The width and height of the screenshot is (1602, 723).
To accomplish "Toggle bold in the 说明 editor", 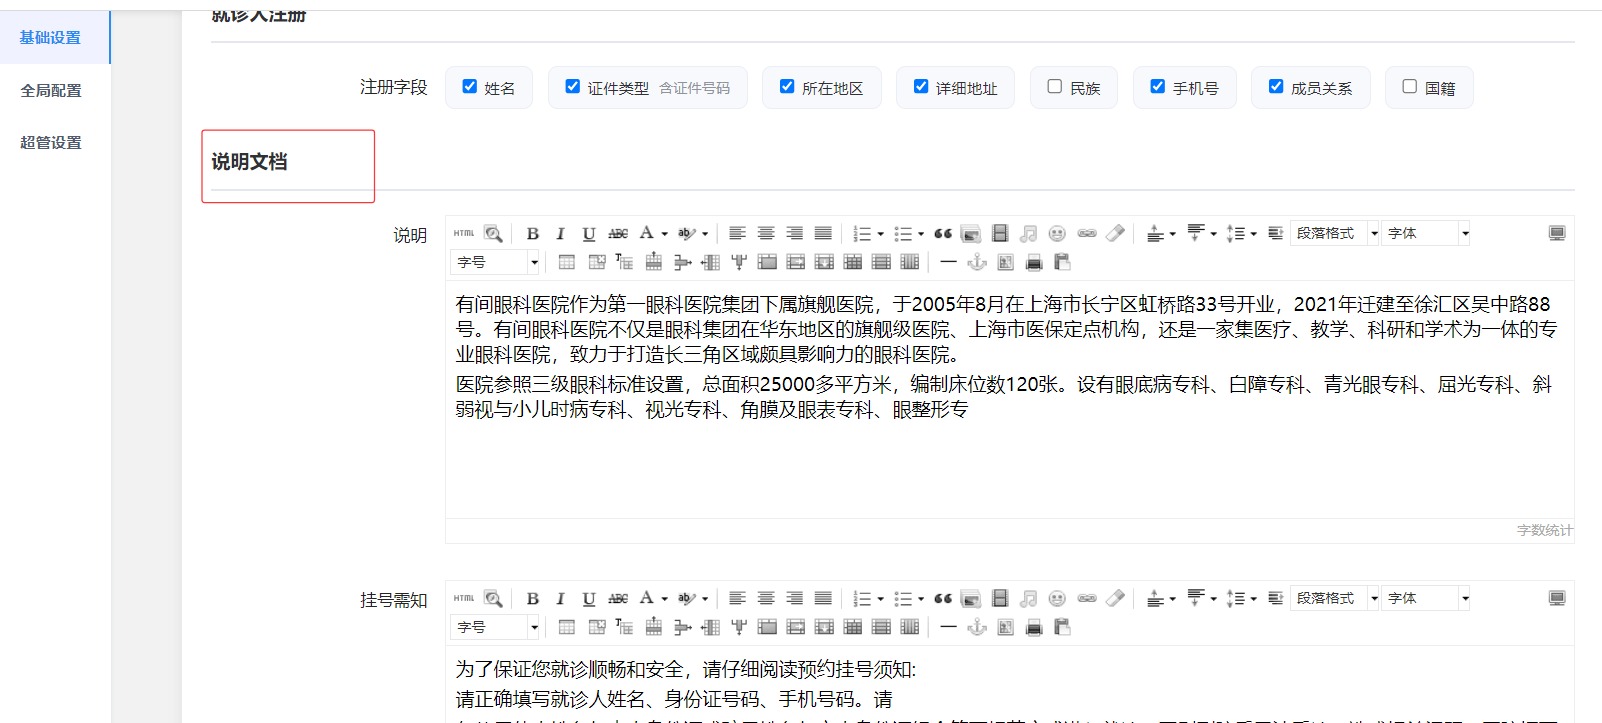I will tap(532, 233).
